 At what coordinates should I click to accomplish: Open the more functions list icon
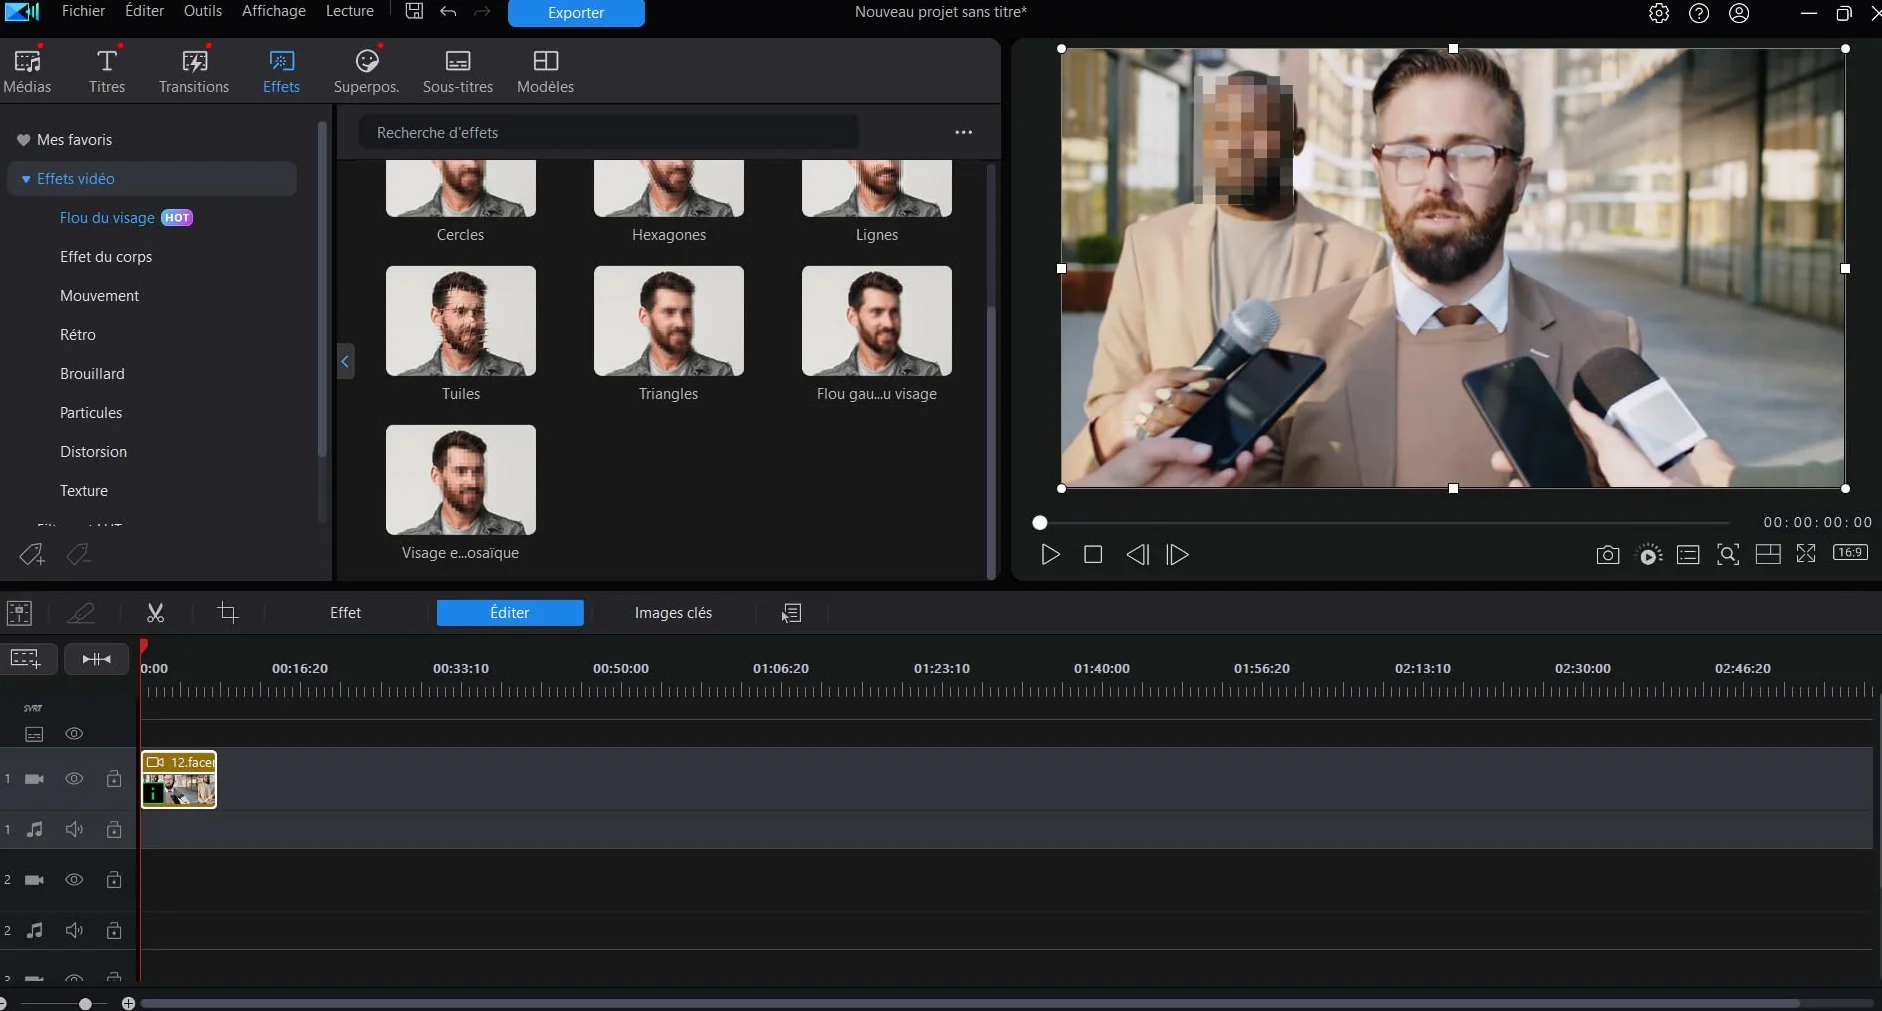click(792, 613)
